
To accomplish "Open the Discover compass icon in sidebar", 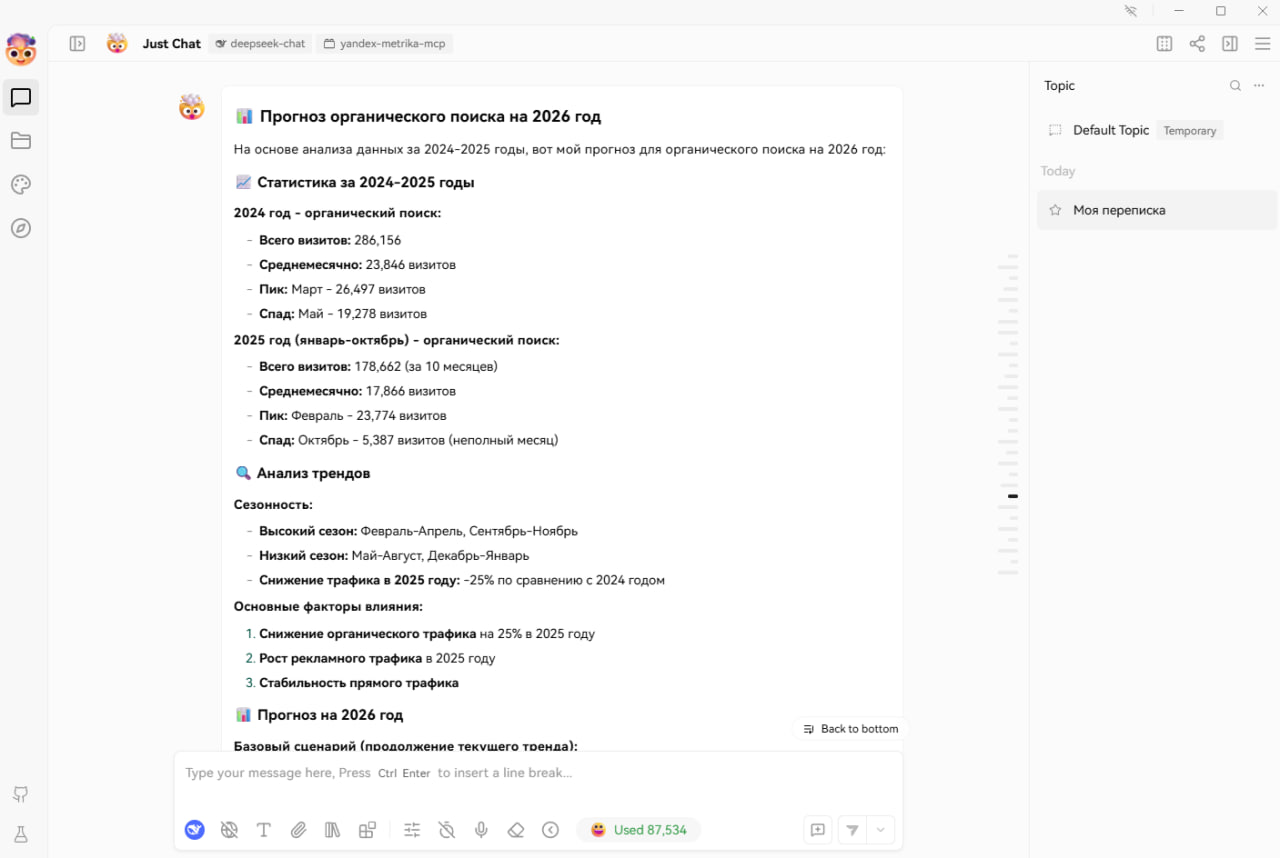I will click(x=21, y=229).
